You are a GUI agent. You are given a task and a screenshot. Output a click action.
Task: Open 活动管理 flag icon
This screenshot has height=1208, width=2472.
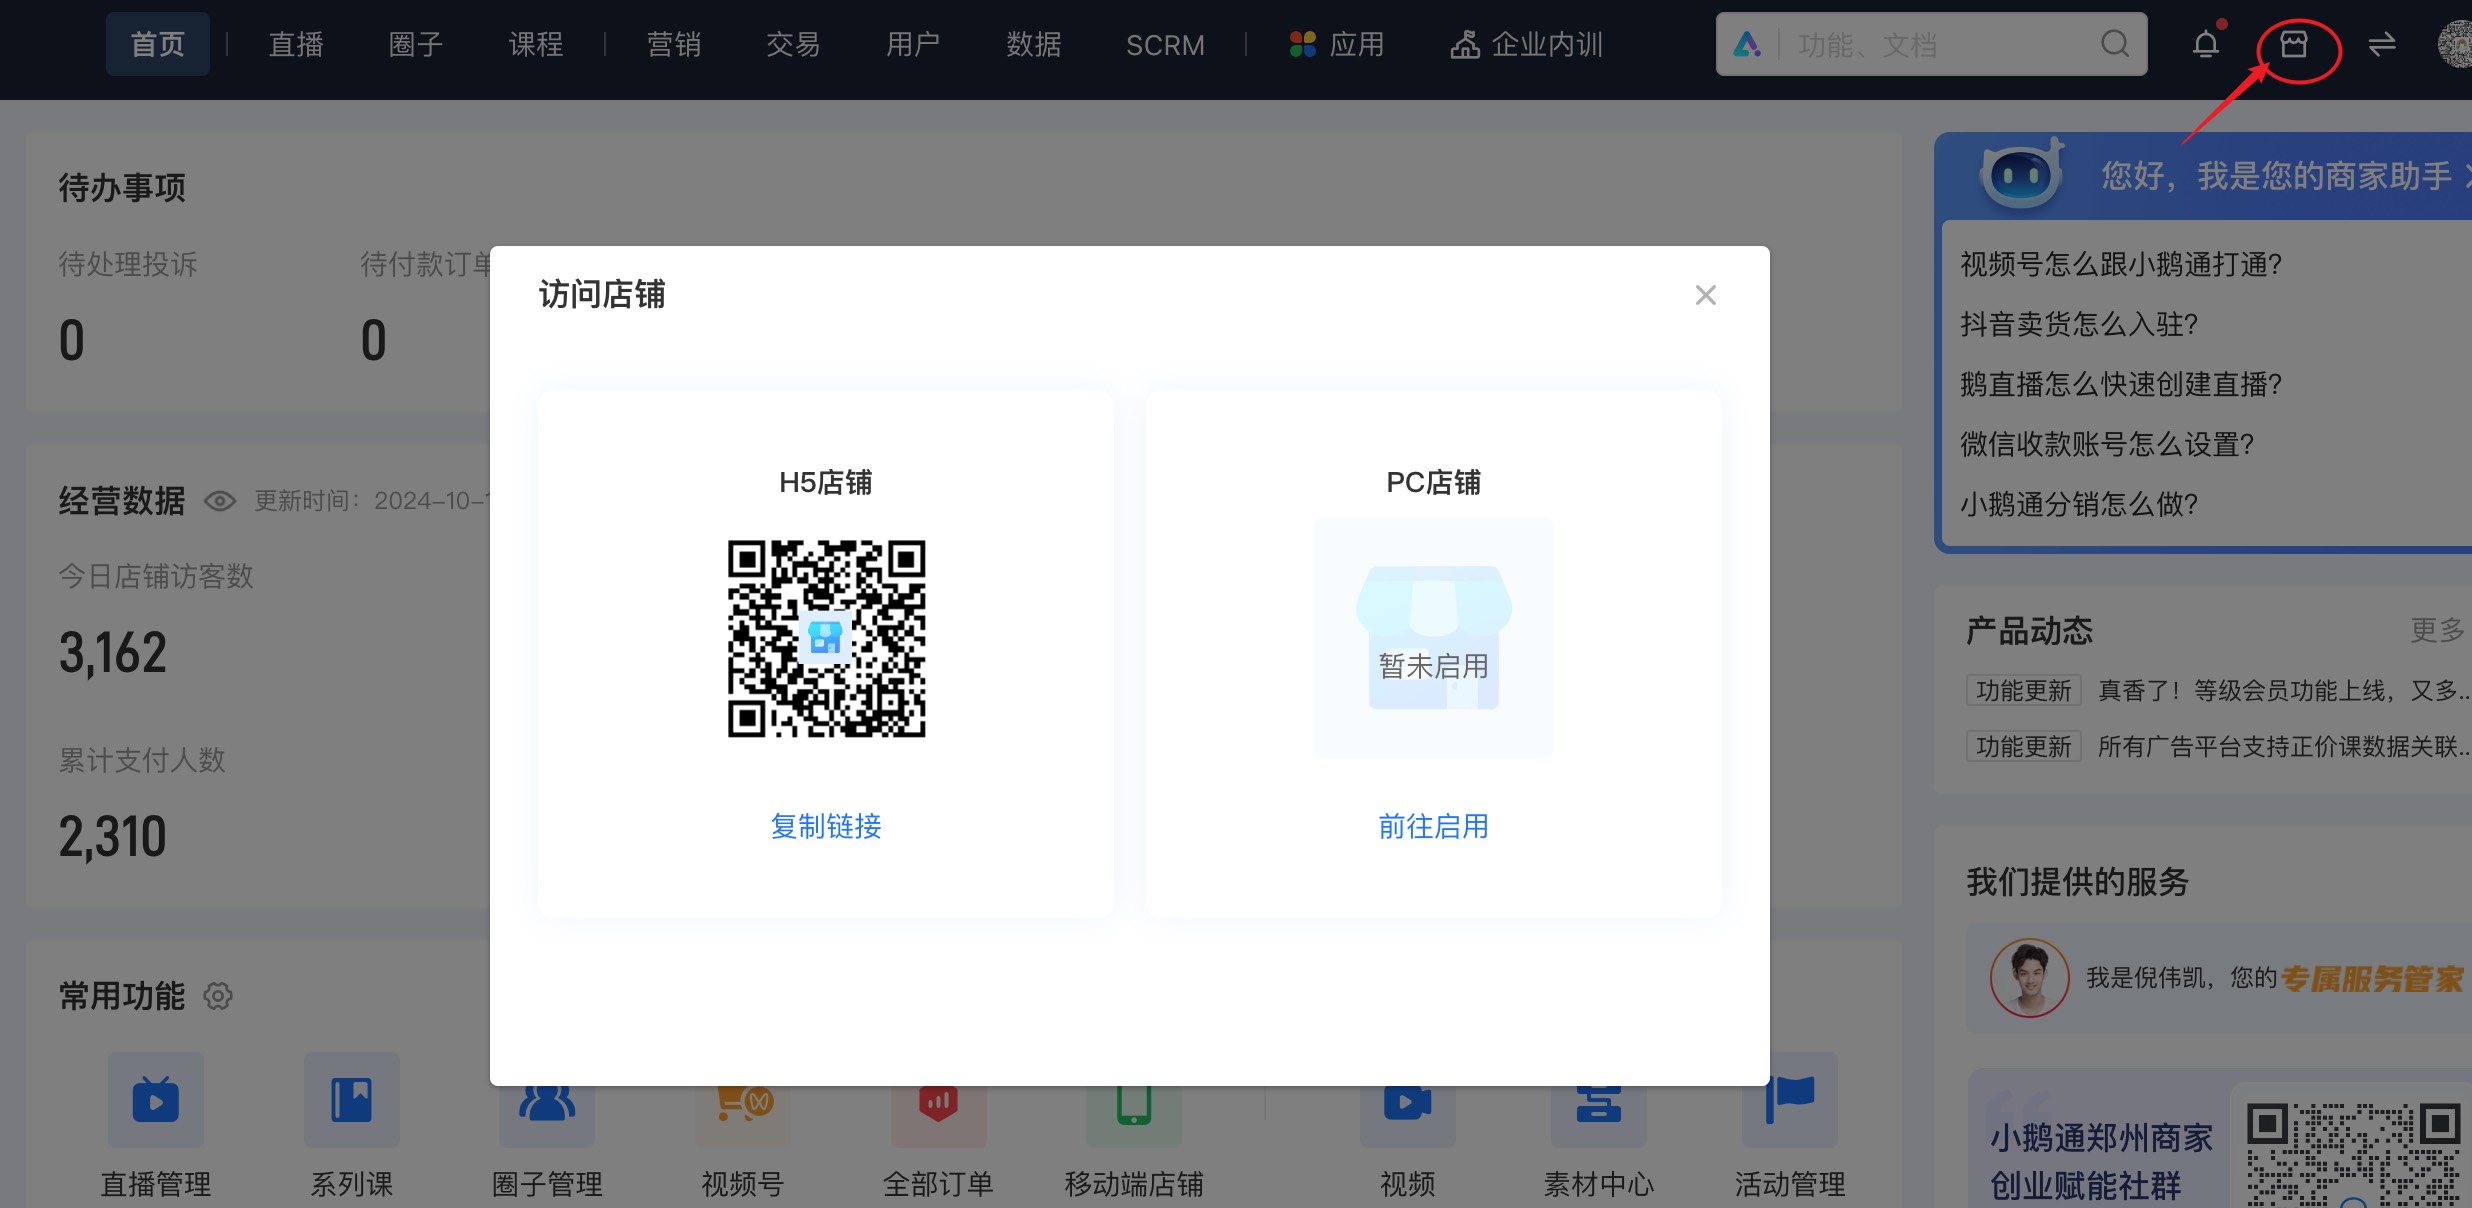(x=1790, y=1100)
